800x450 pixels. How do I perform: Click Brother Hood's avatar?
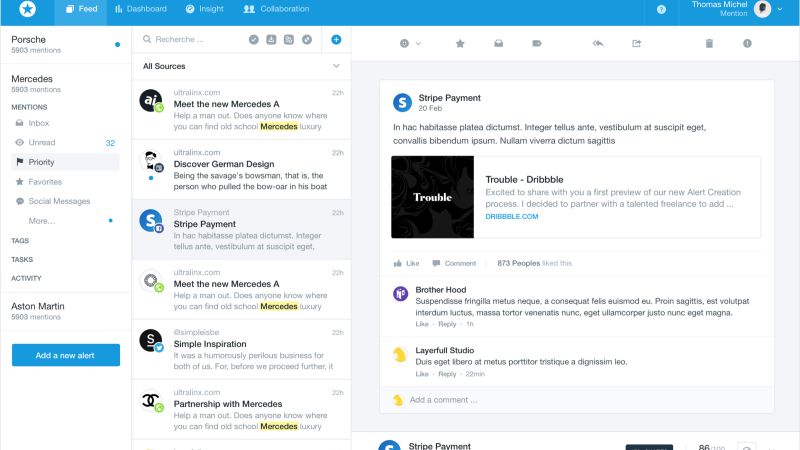click(401, 294)
